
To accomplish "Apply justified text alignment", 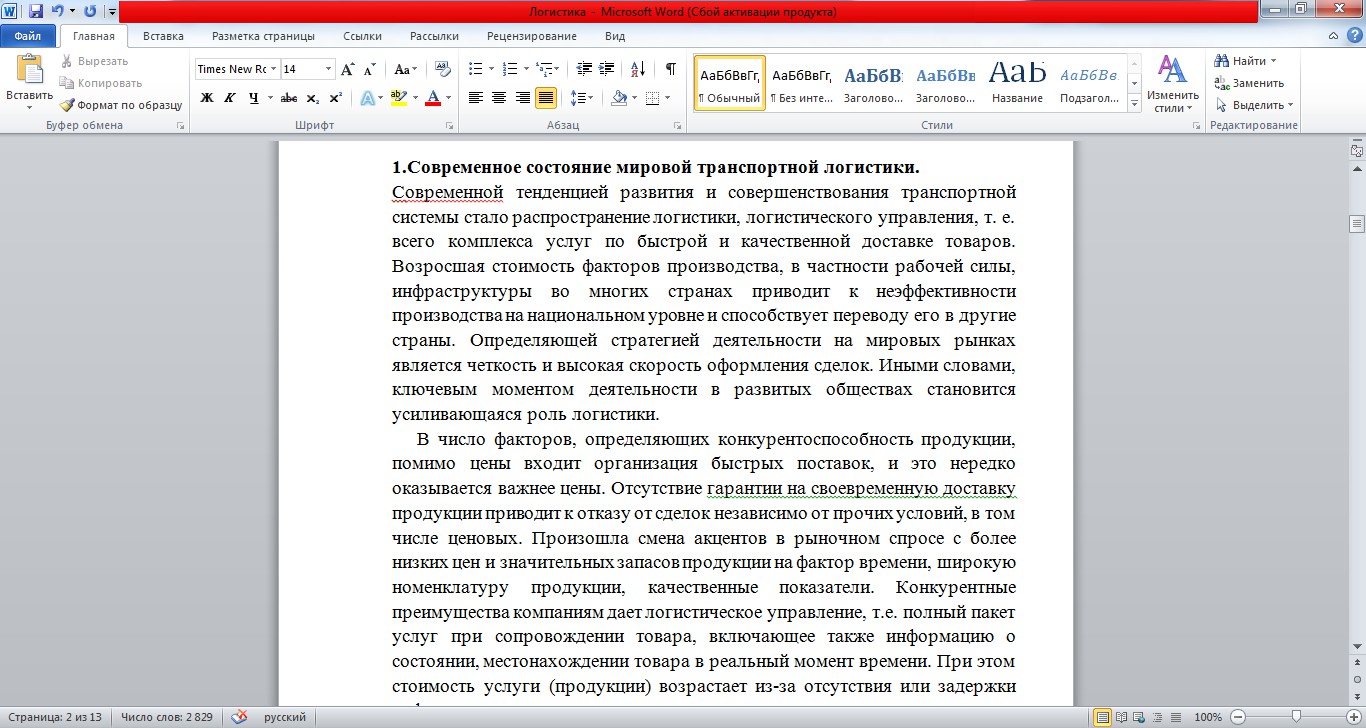I will pyautogui.click(x=546, y=98).
